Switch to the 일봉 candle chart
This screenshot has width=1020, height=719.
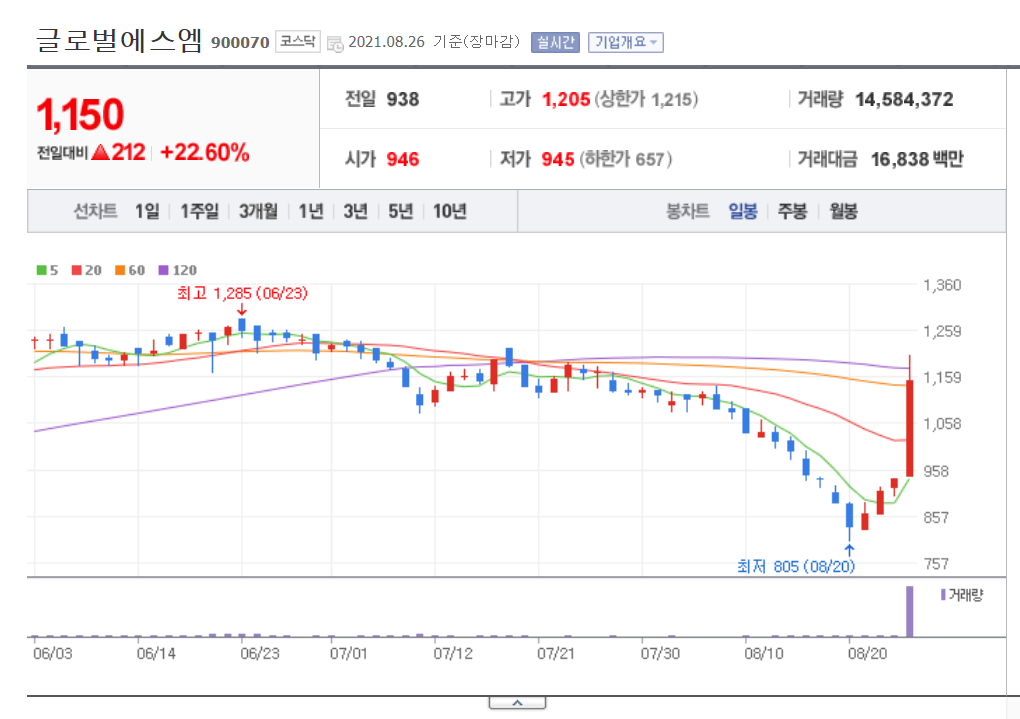[743, 211]
